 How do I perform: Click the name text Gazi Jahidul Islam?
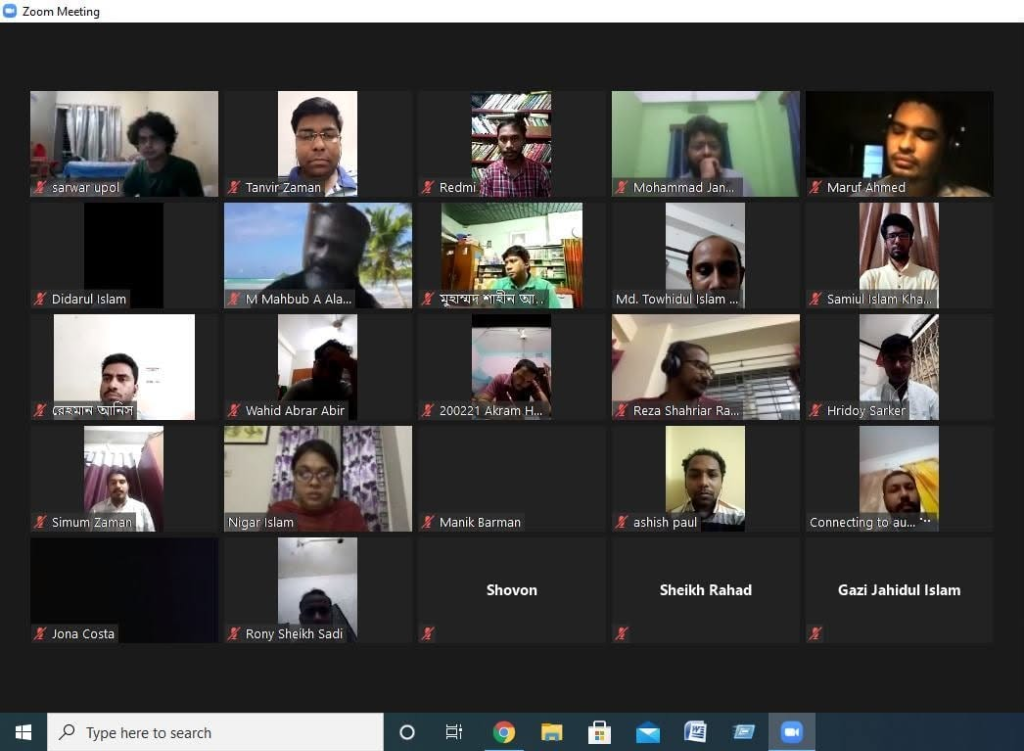tap(899, 590)
